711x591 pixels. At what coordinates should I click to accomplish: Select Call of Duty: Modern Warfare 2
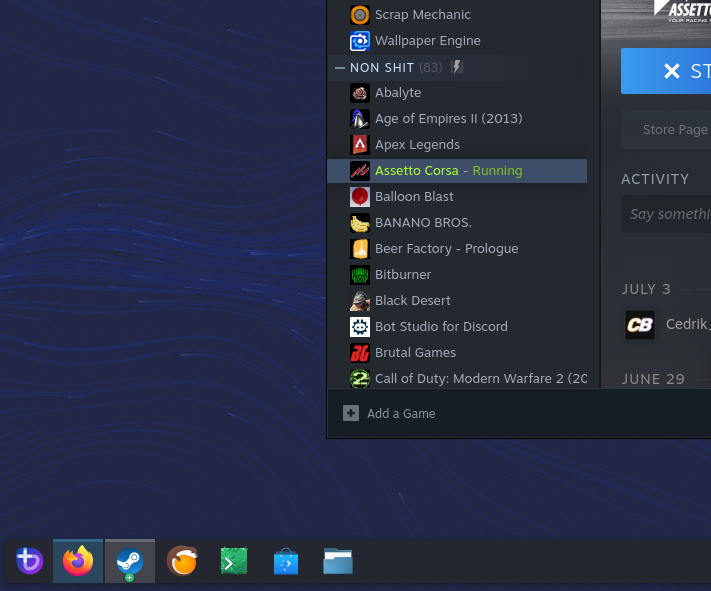[457, 379]
